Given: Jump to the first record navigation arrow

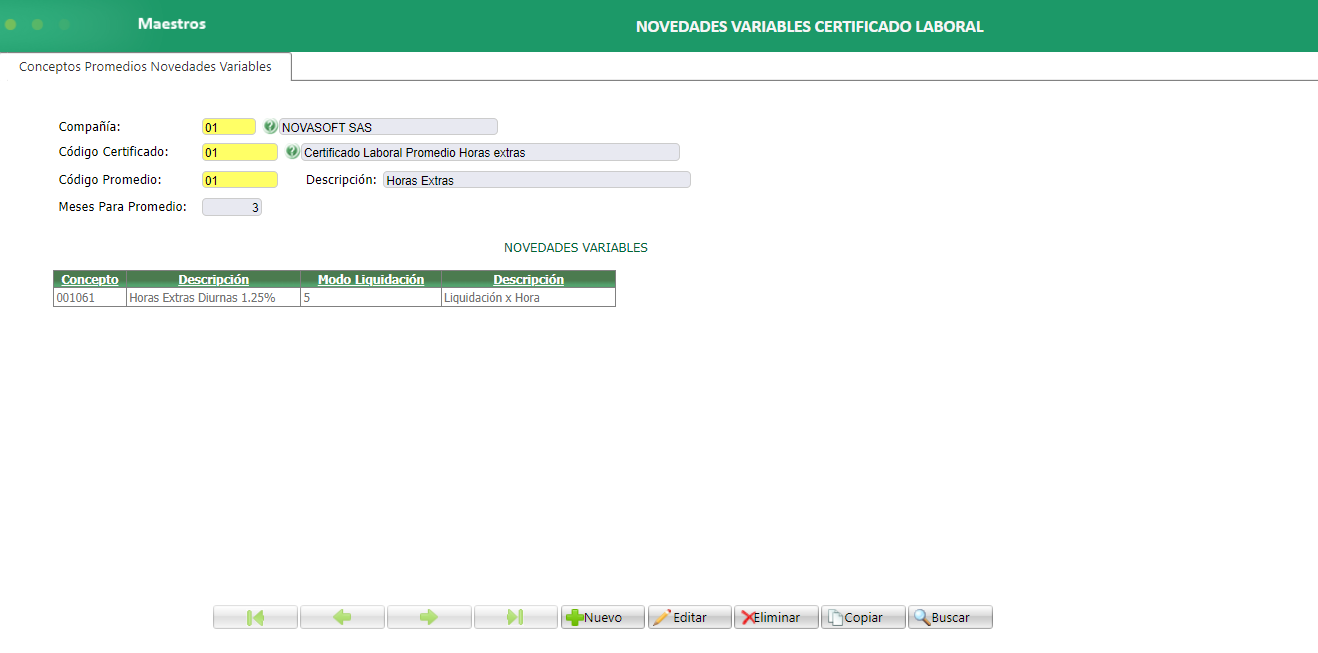Looking at the screenshot, I should click(255, 616).
